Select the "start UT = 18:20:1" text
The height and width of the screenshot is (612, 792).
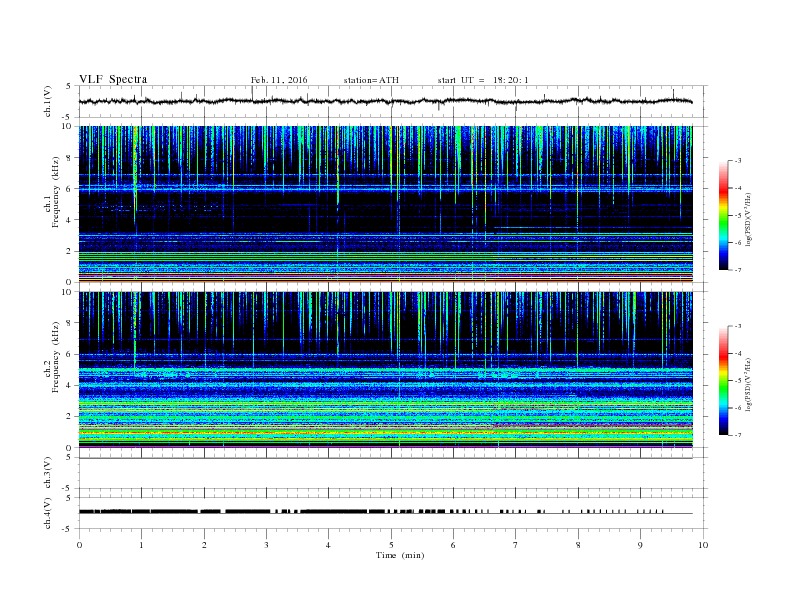483,80
